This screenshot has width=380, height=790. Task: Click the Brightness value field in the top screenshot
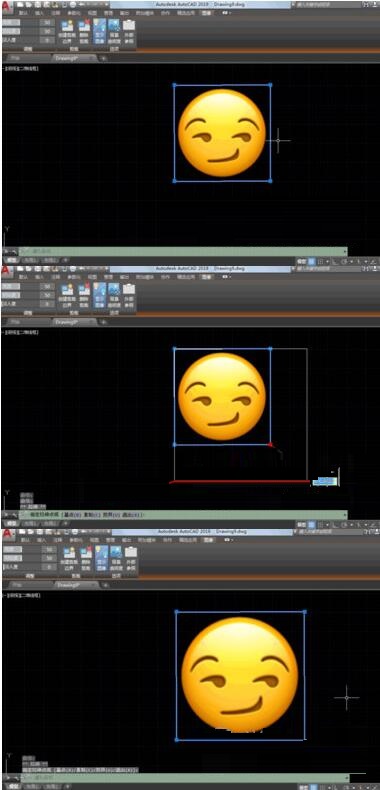[x=47, y=23]
